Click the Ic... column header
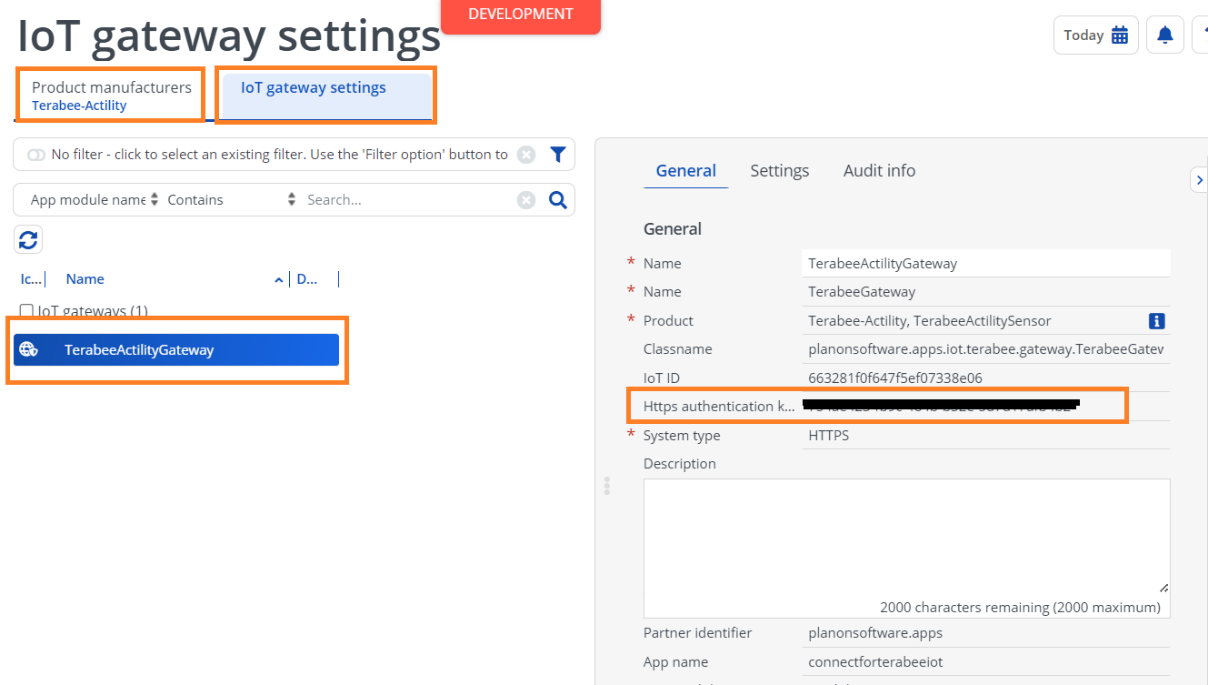The height and width of the screenshot is (685, 1208). tap(31, 279)
